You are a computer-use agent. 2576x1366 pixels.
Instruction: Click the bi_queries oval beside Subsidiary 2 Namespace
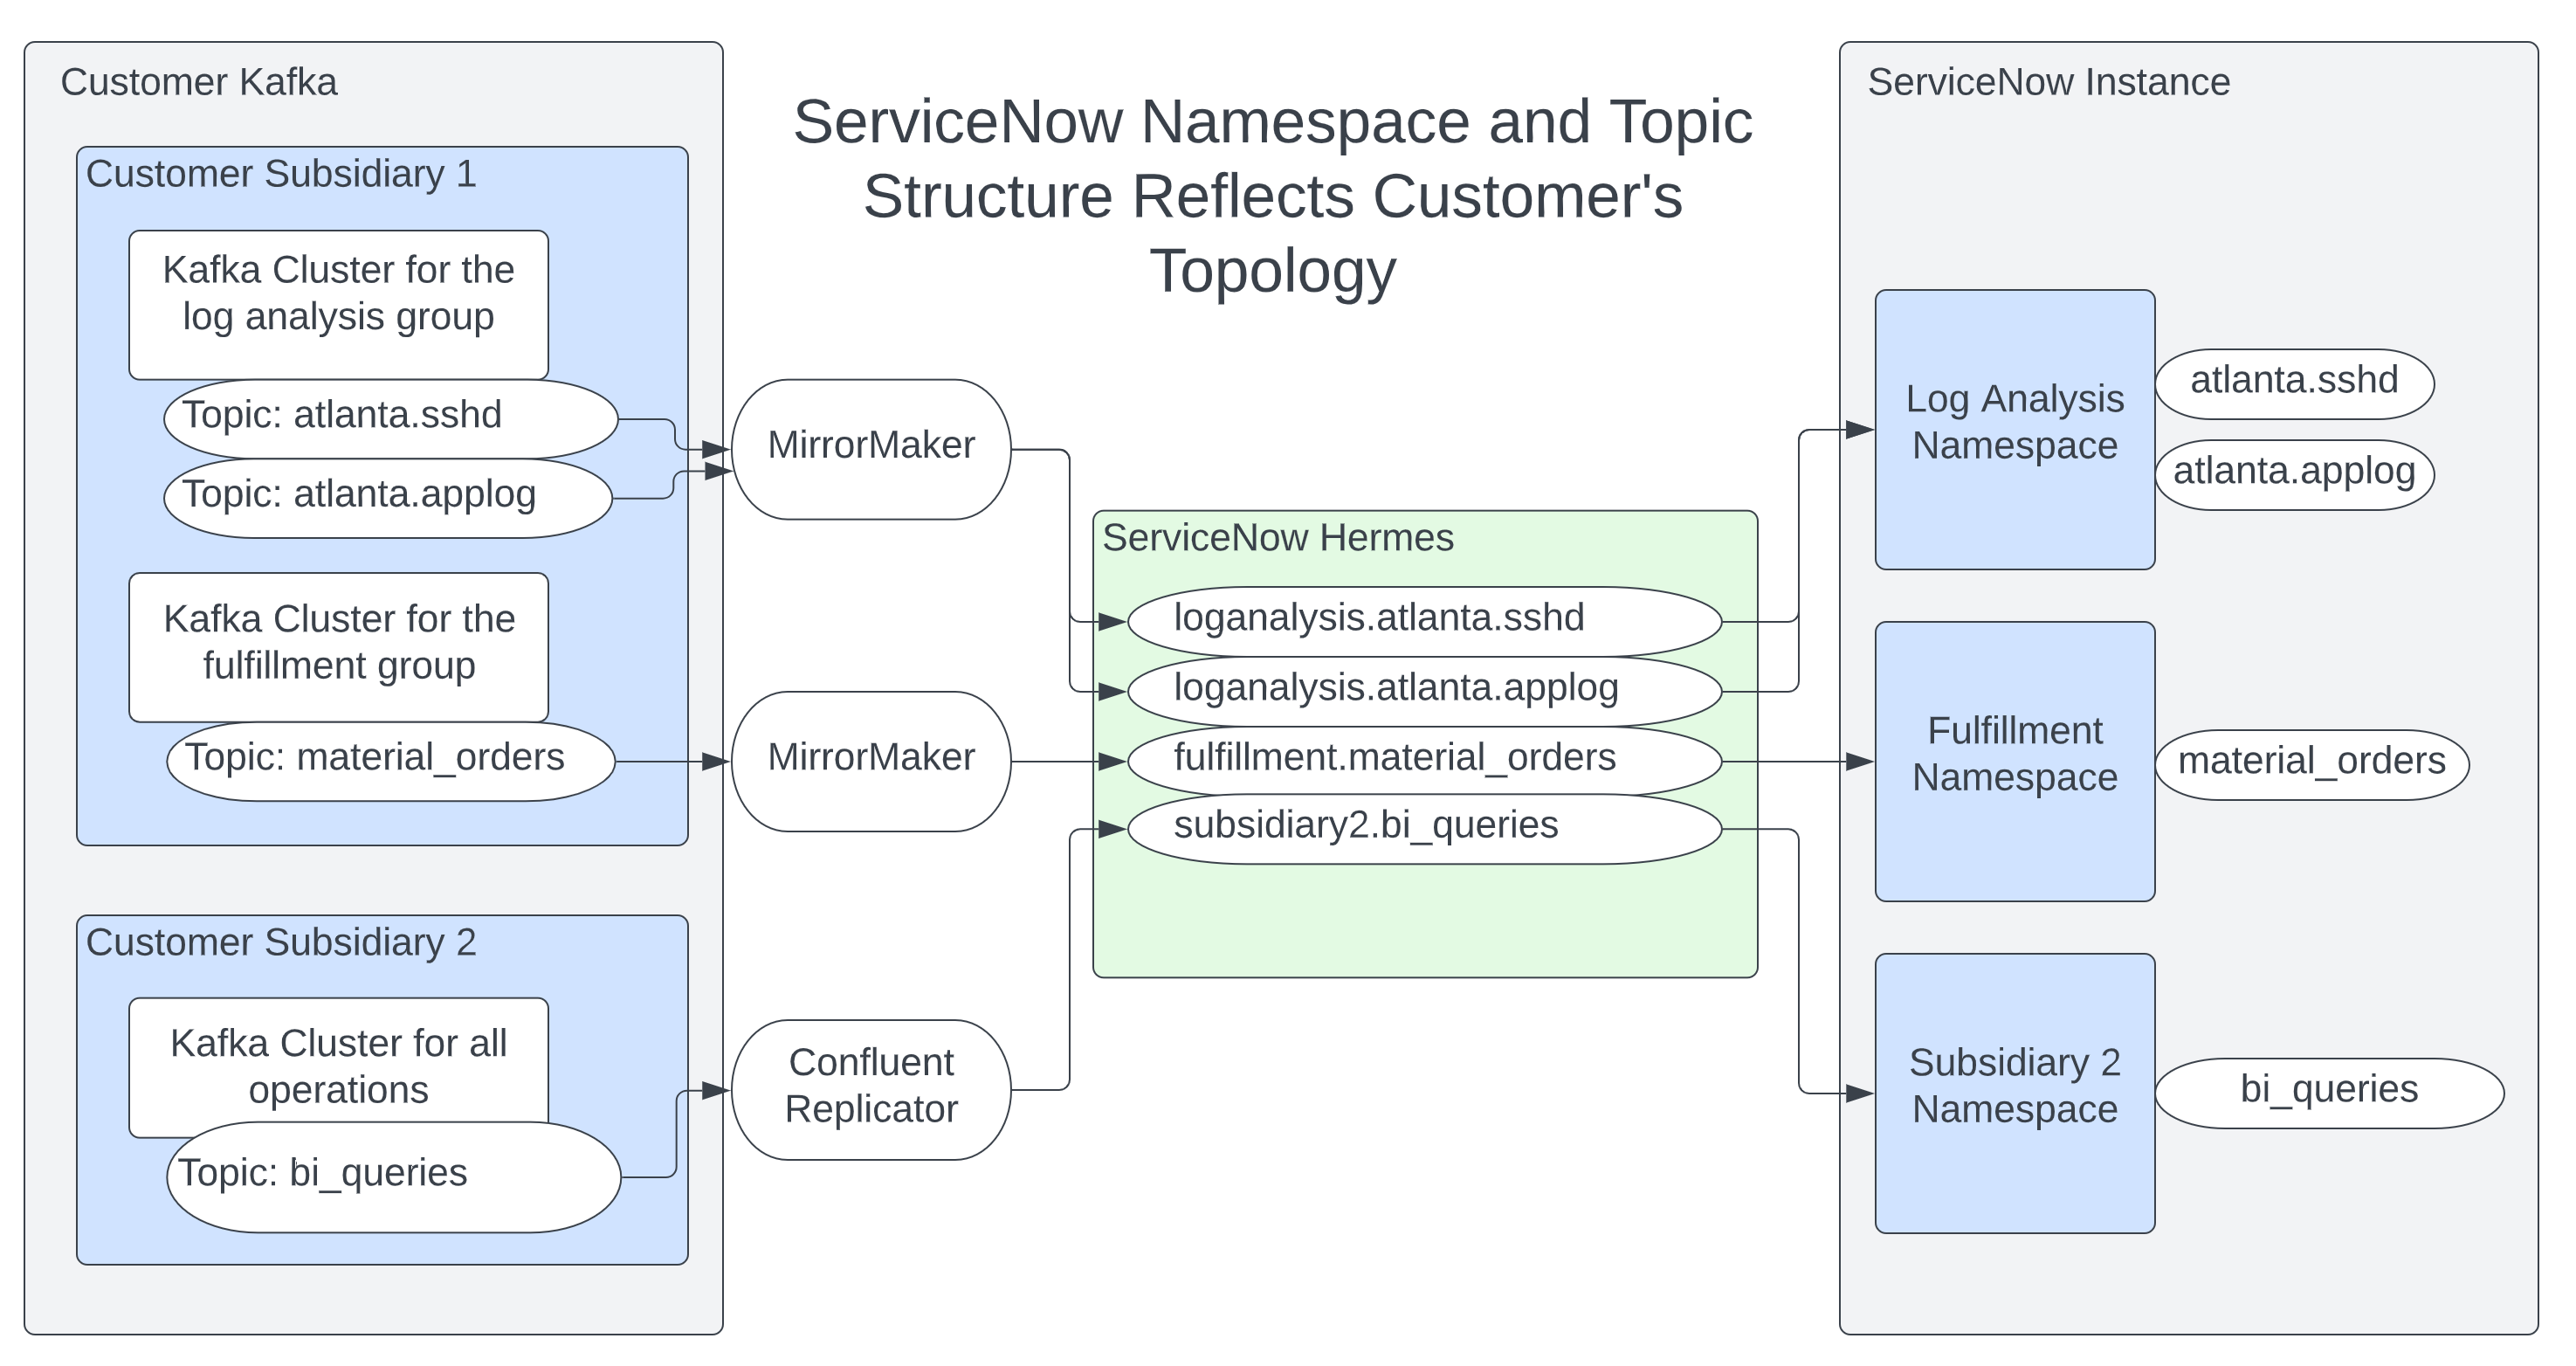2330,1094
